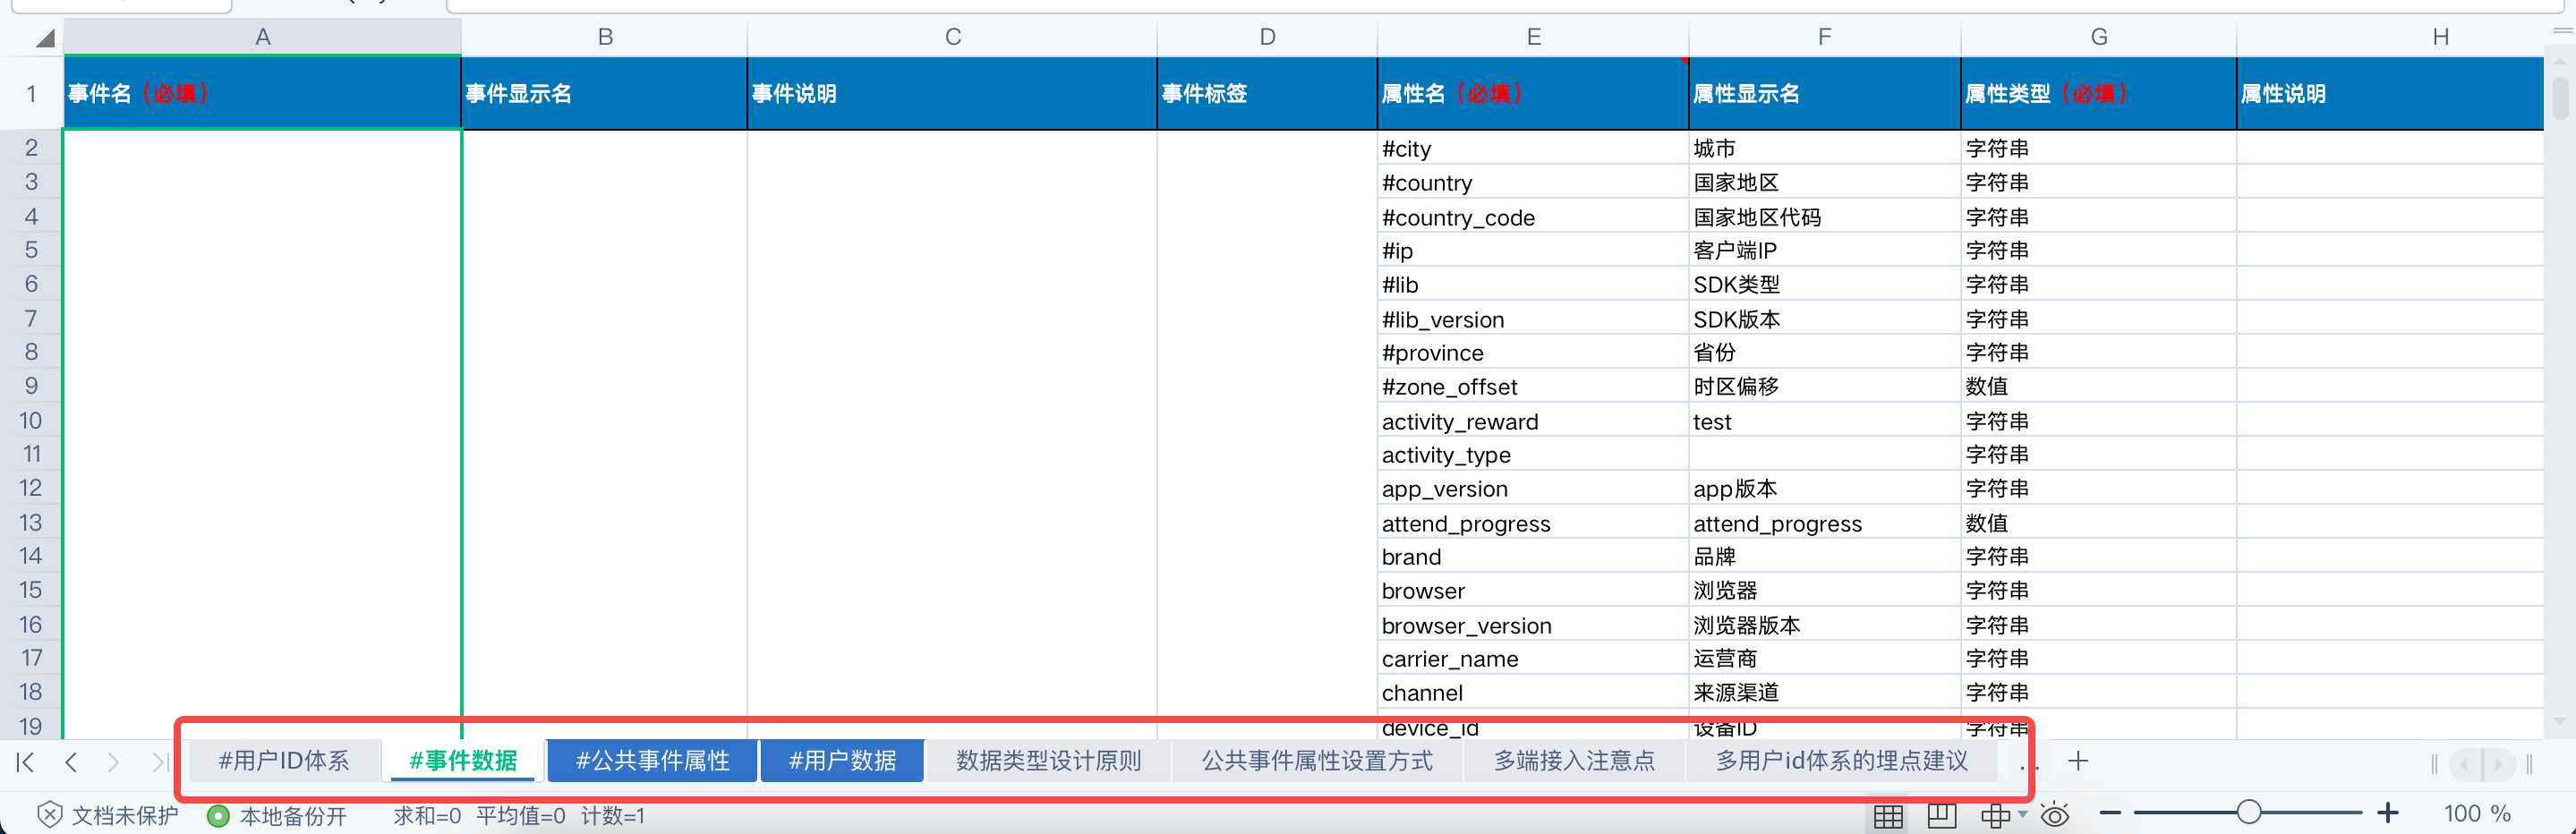
Task: Select the activity_reward cell
Action: tap(1532, 421)
